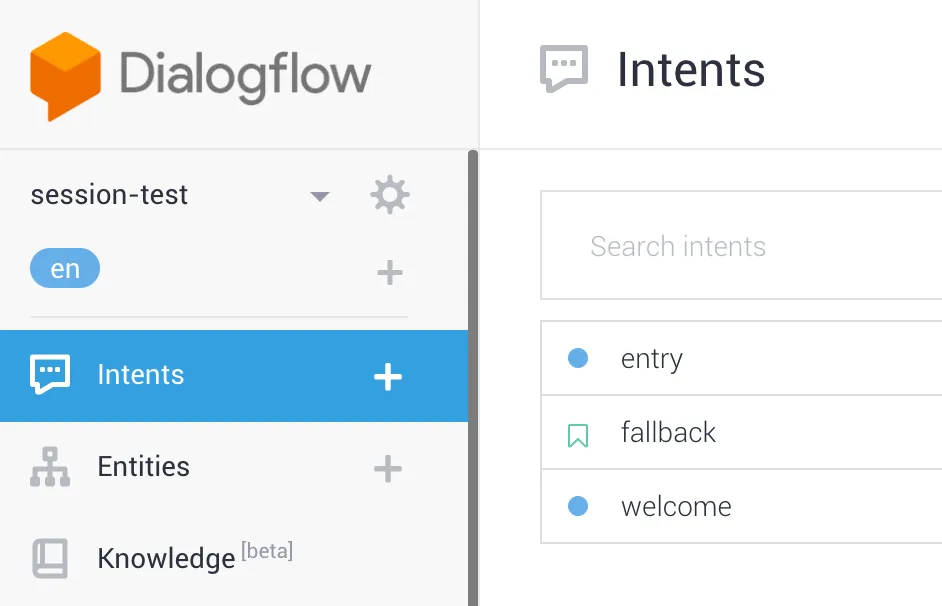Create a new intent with plus icon
Screen dimensions: 942x606
coord(388,376)
